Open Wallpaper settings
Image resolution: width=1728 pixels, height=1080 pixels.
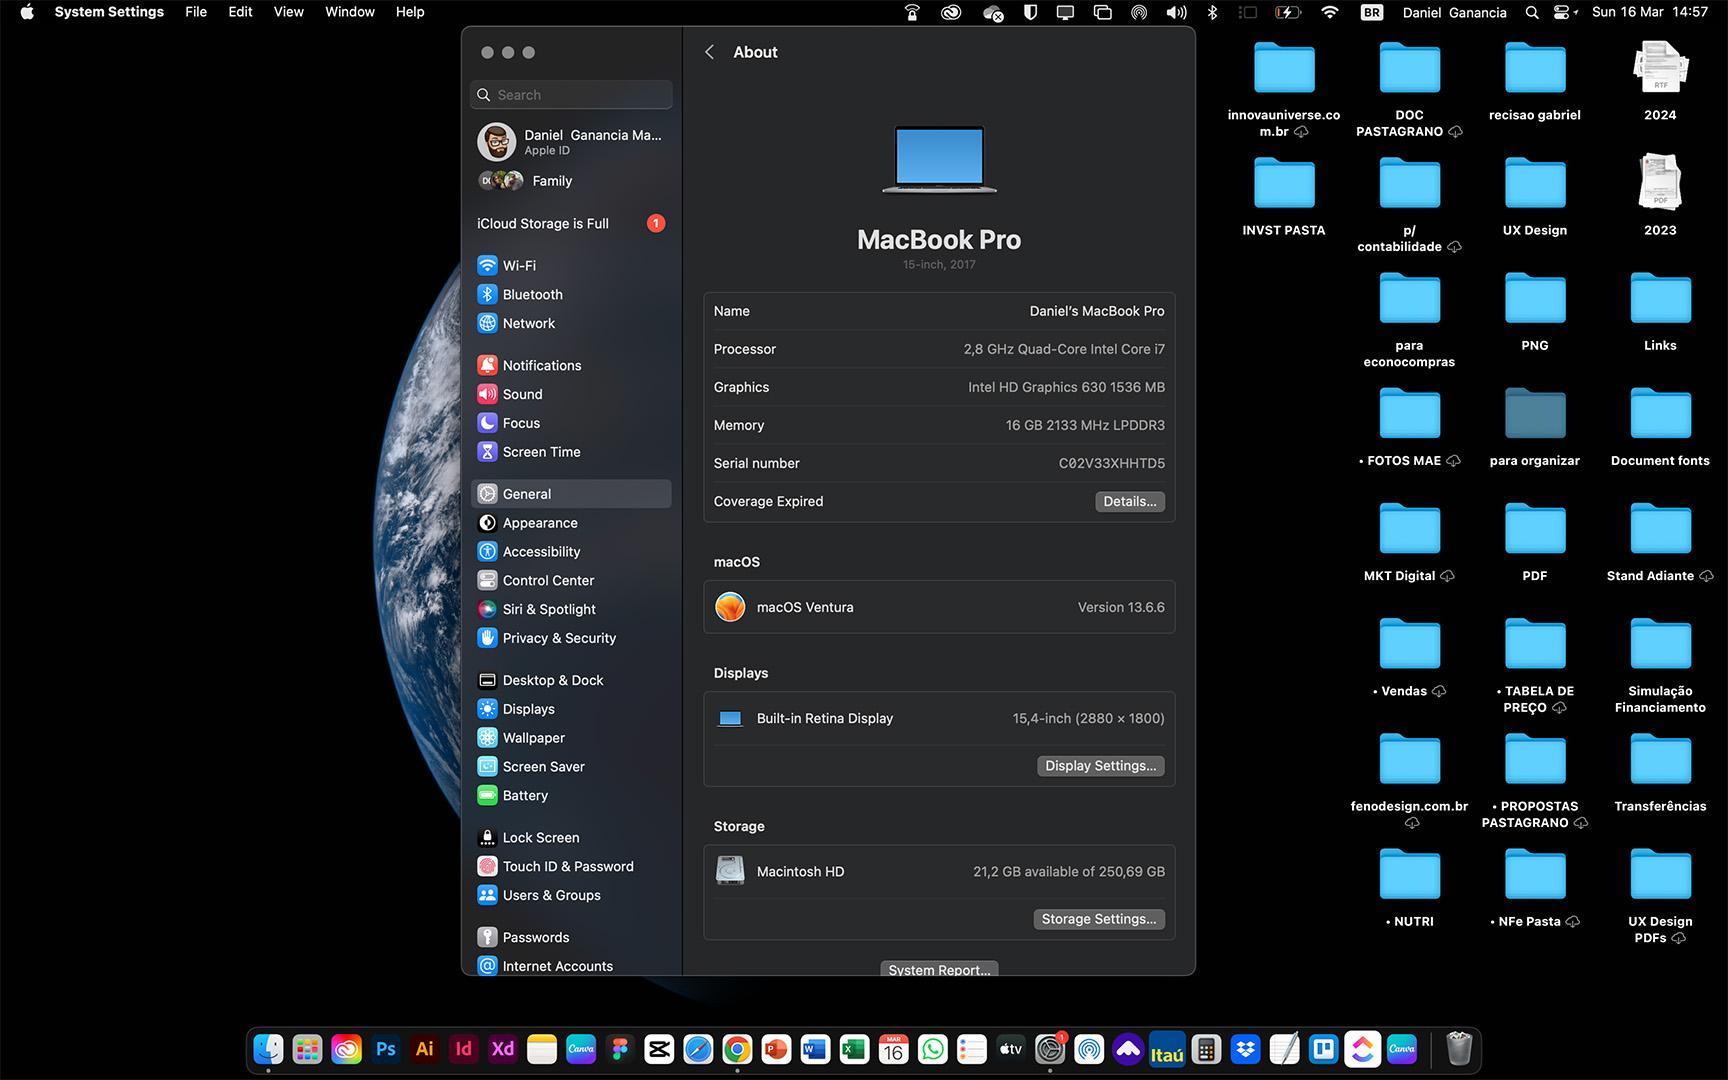coord(571,738)
